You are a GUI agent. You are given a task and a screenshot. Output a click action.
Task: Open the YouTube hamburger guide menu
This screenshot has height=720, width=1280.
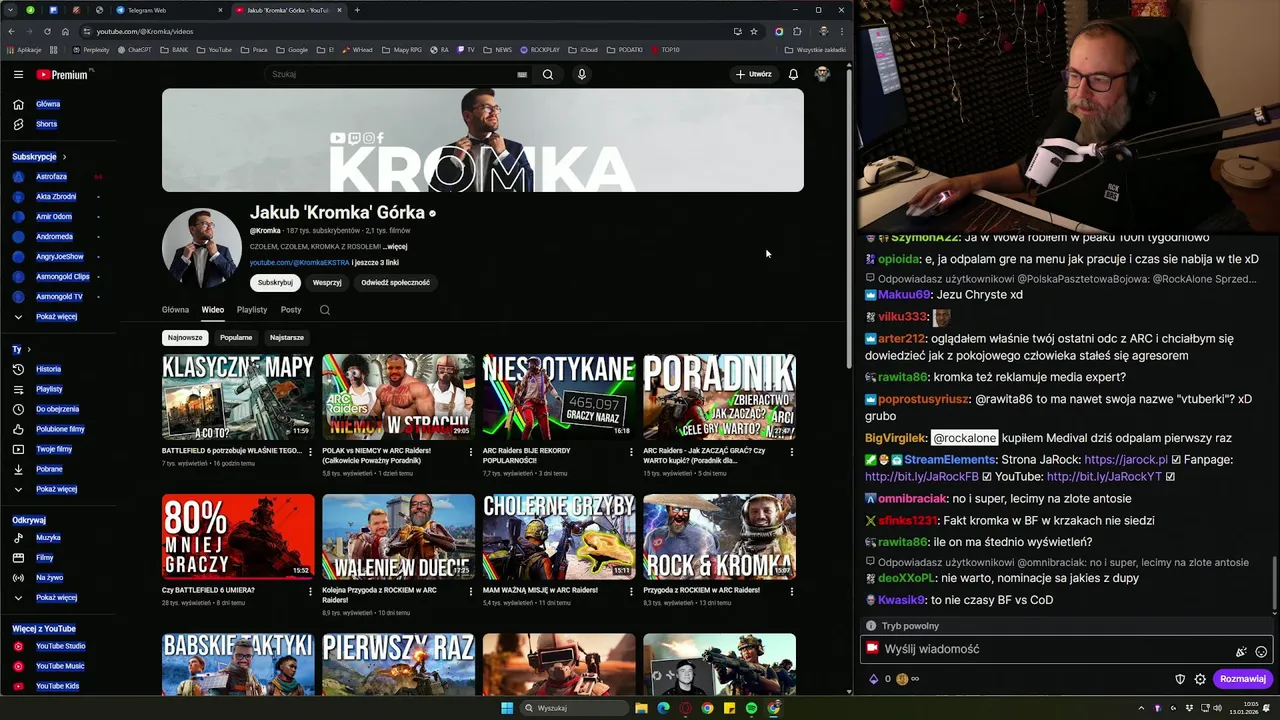18,74
